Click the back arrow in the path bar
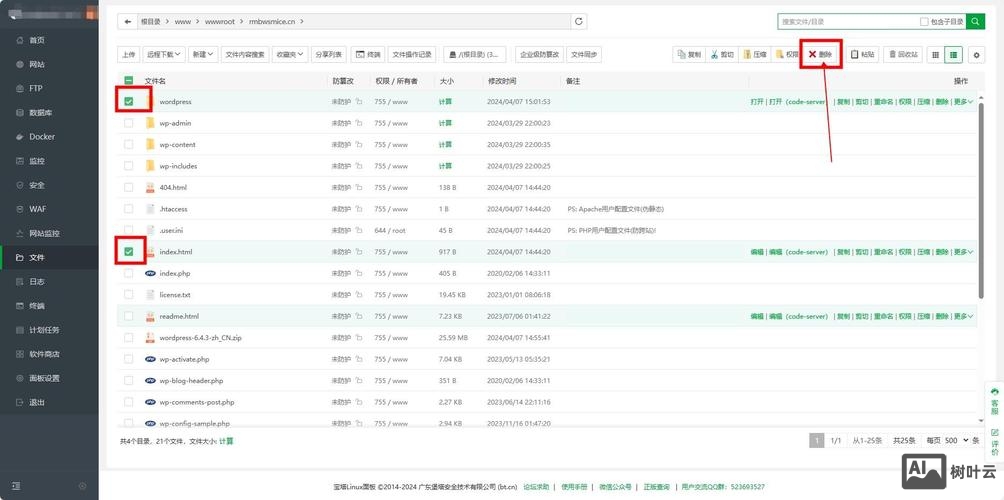The height and width of the screenshot is (500, 1004). coord(127,21)
